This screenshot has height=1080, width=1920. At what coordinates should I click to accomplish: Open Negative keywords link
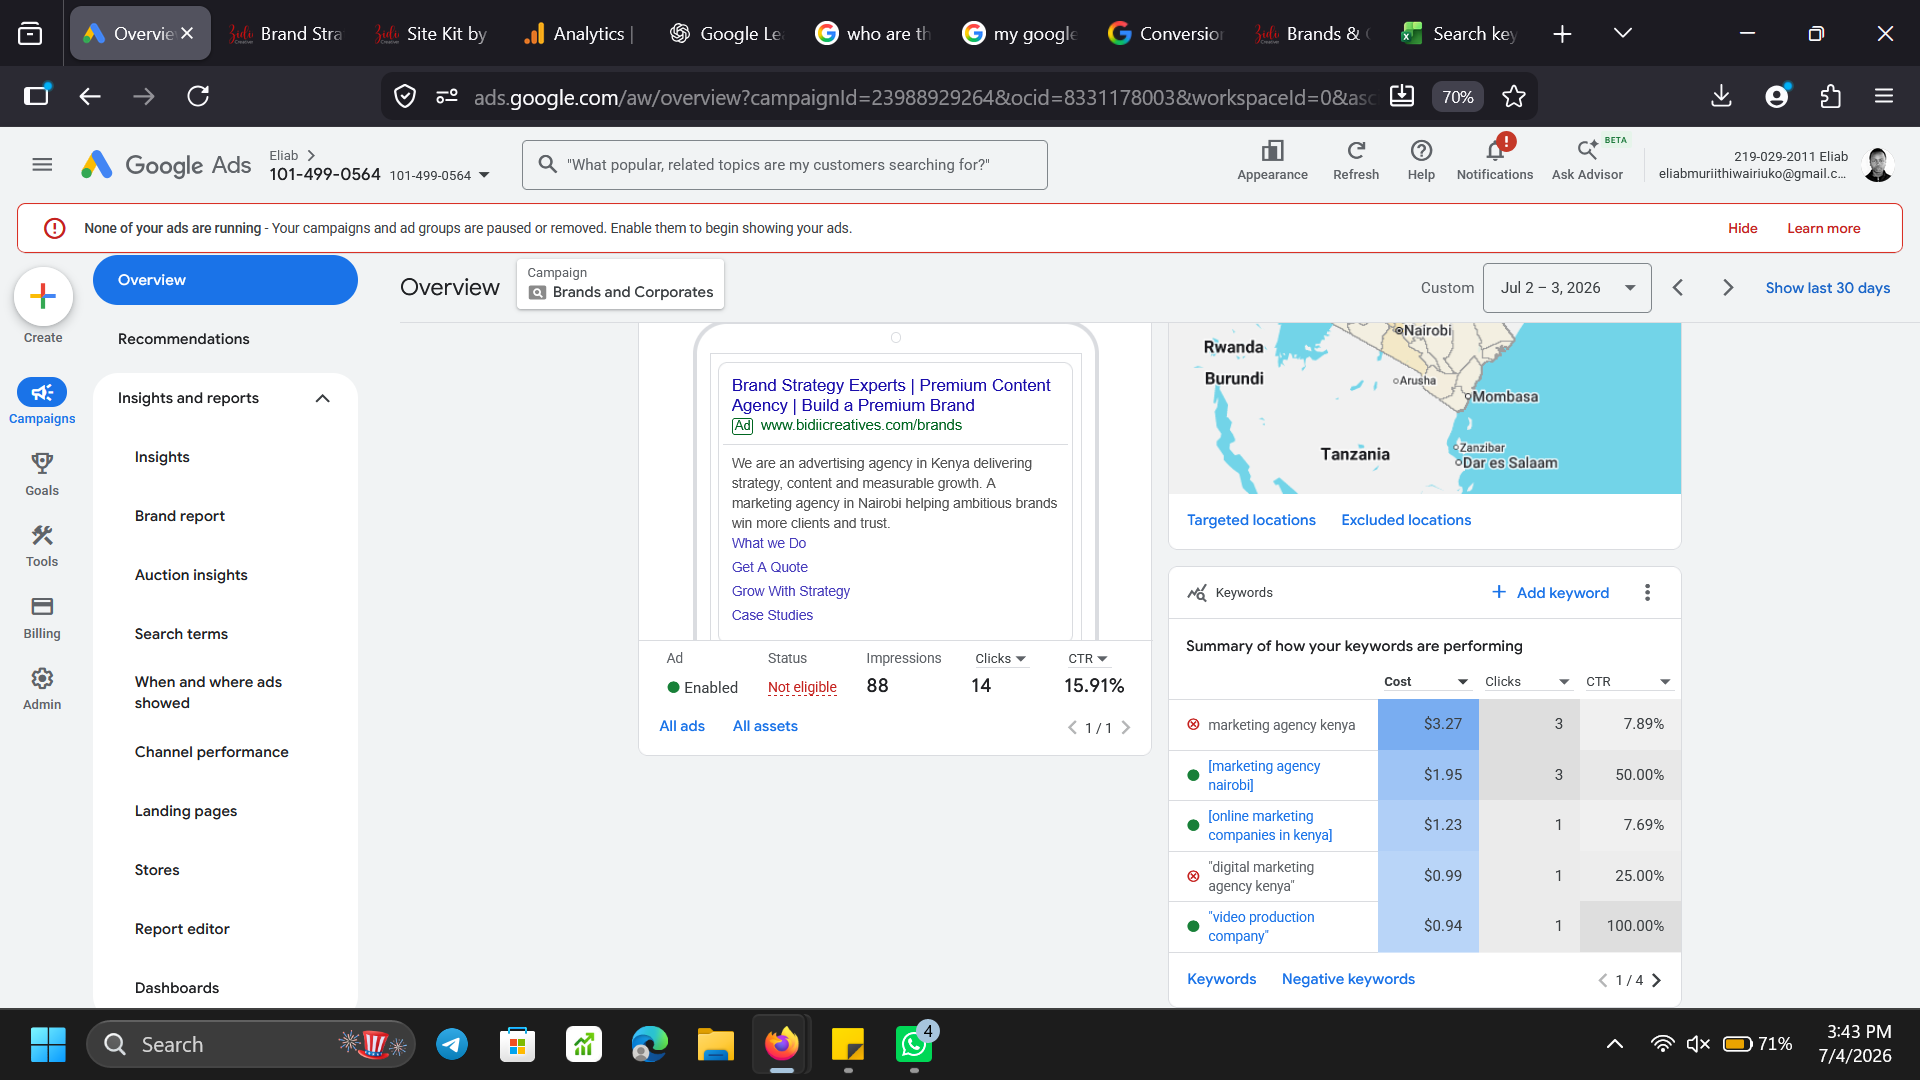1348,979
